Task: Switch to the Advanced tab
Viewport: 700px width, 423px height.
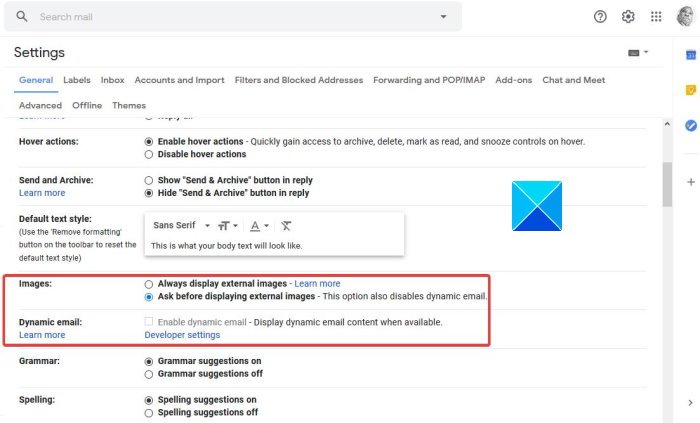Action: point(40,105)
